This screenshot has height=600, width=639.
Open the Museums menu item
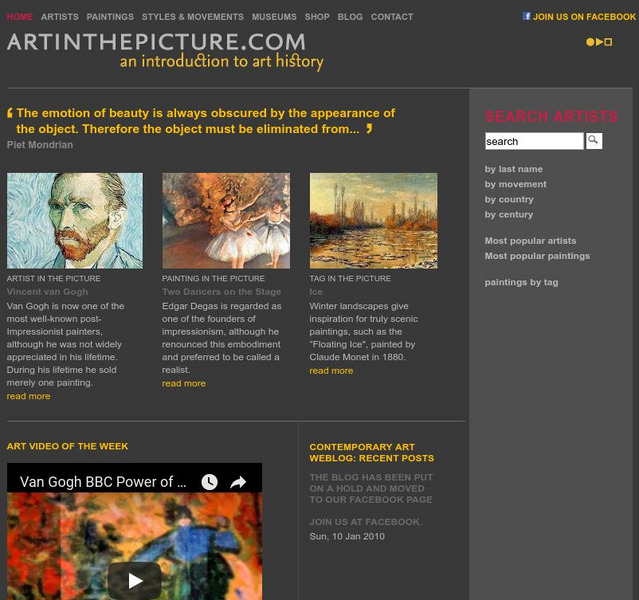274,17
